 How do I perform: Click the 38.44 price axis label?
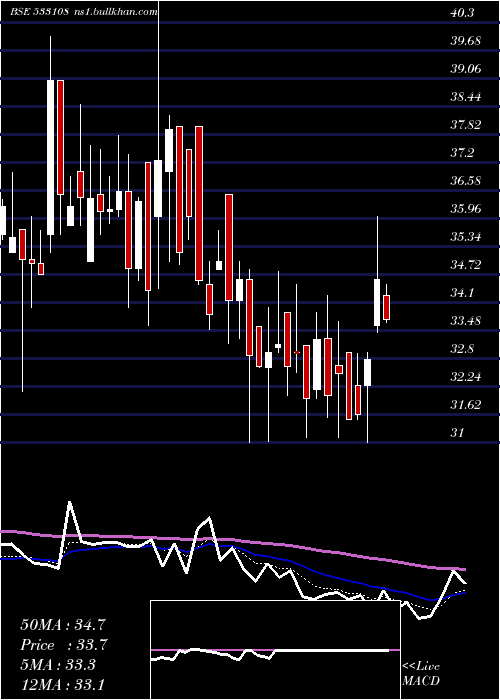click(x=465, y=97)
